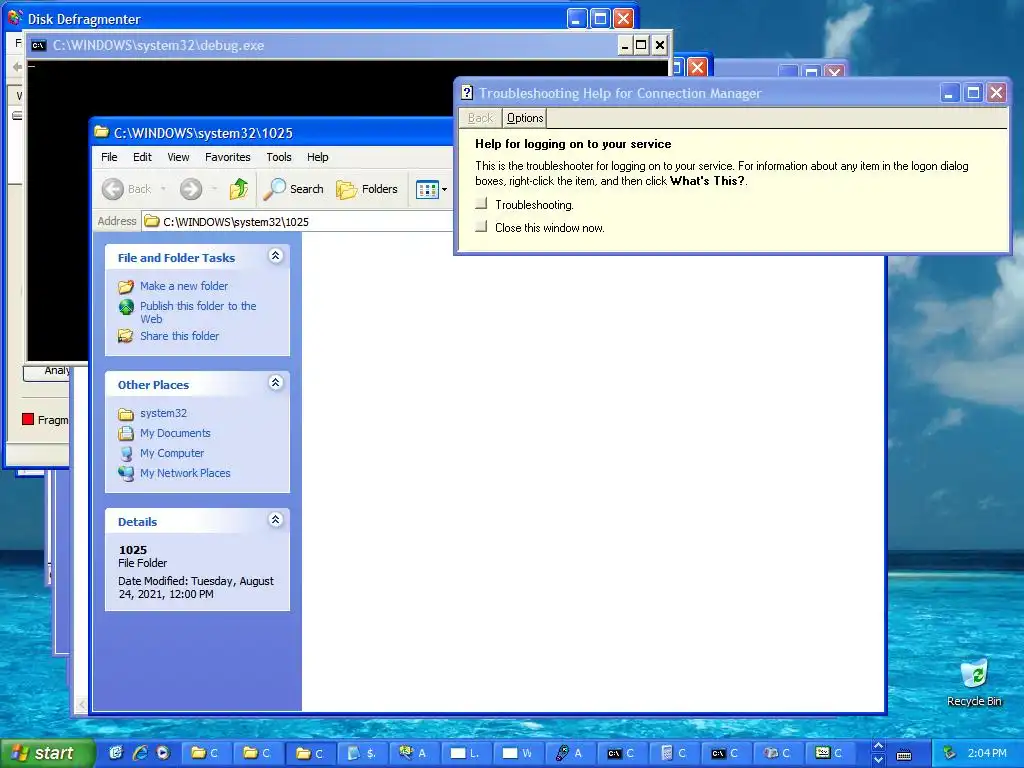
Task: Switch to the taskbar button labeled 'W'
Action: pyautogui.click(x=519, y=753)
